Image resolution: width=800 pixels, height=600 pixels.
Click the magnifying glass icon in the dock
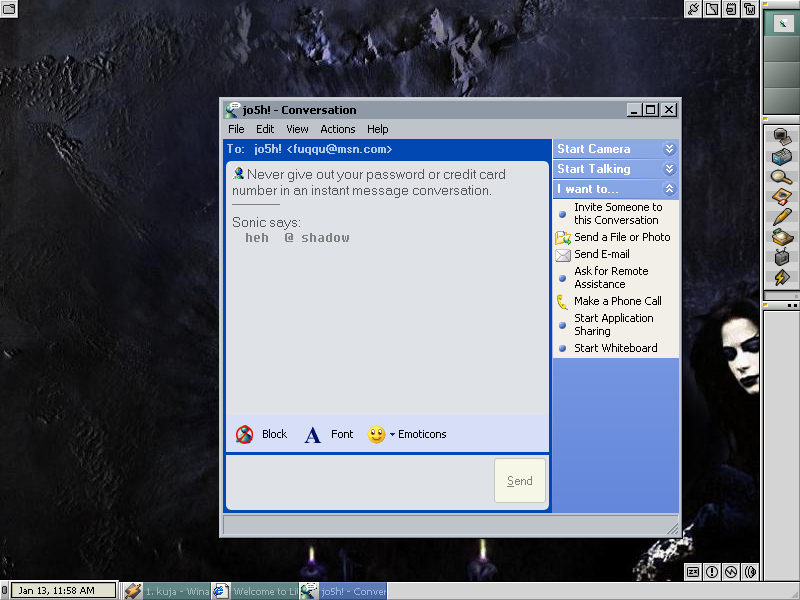pyautogui.click(x=781, y=177)
